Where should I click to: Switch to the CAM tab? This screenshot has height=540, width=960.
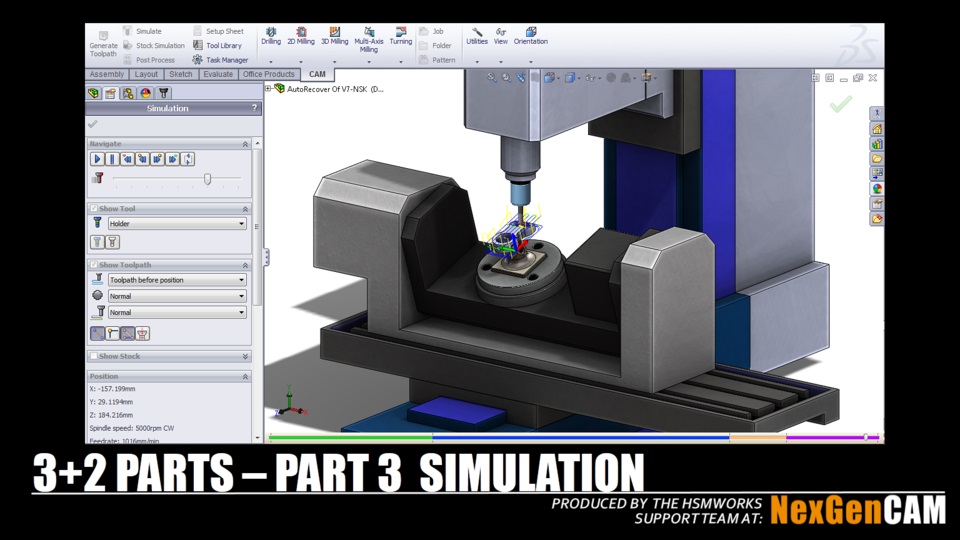click(317, 74)
